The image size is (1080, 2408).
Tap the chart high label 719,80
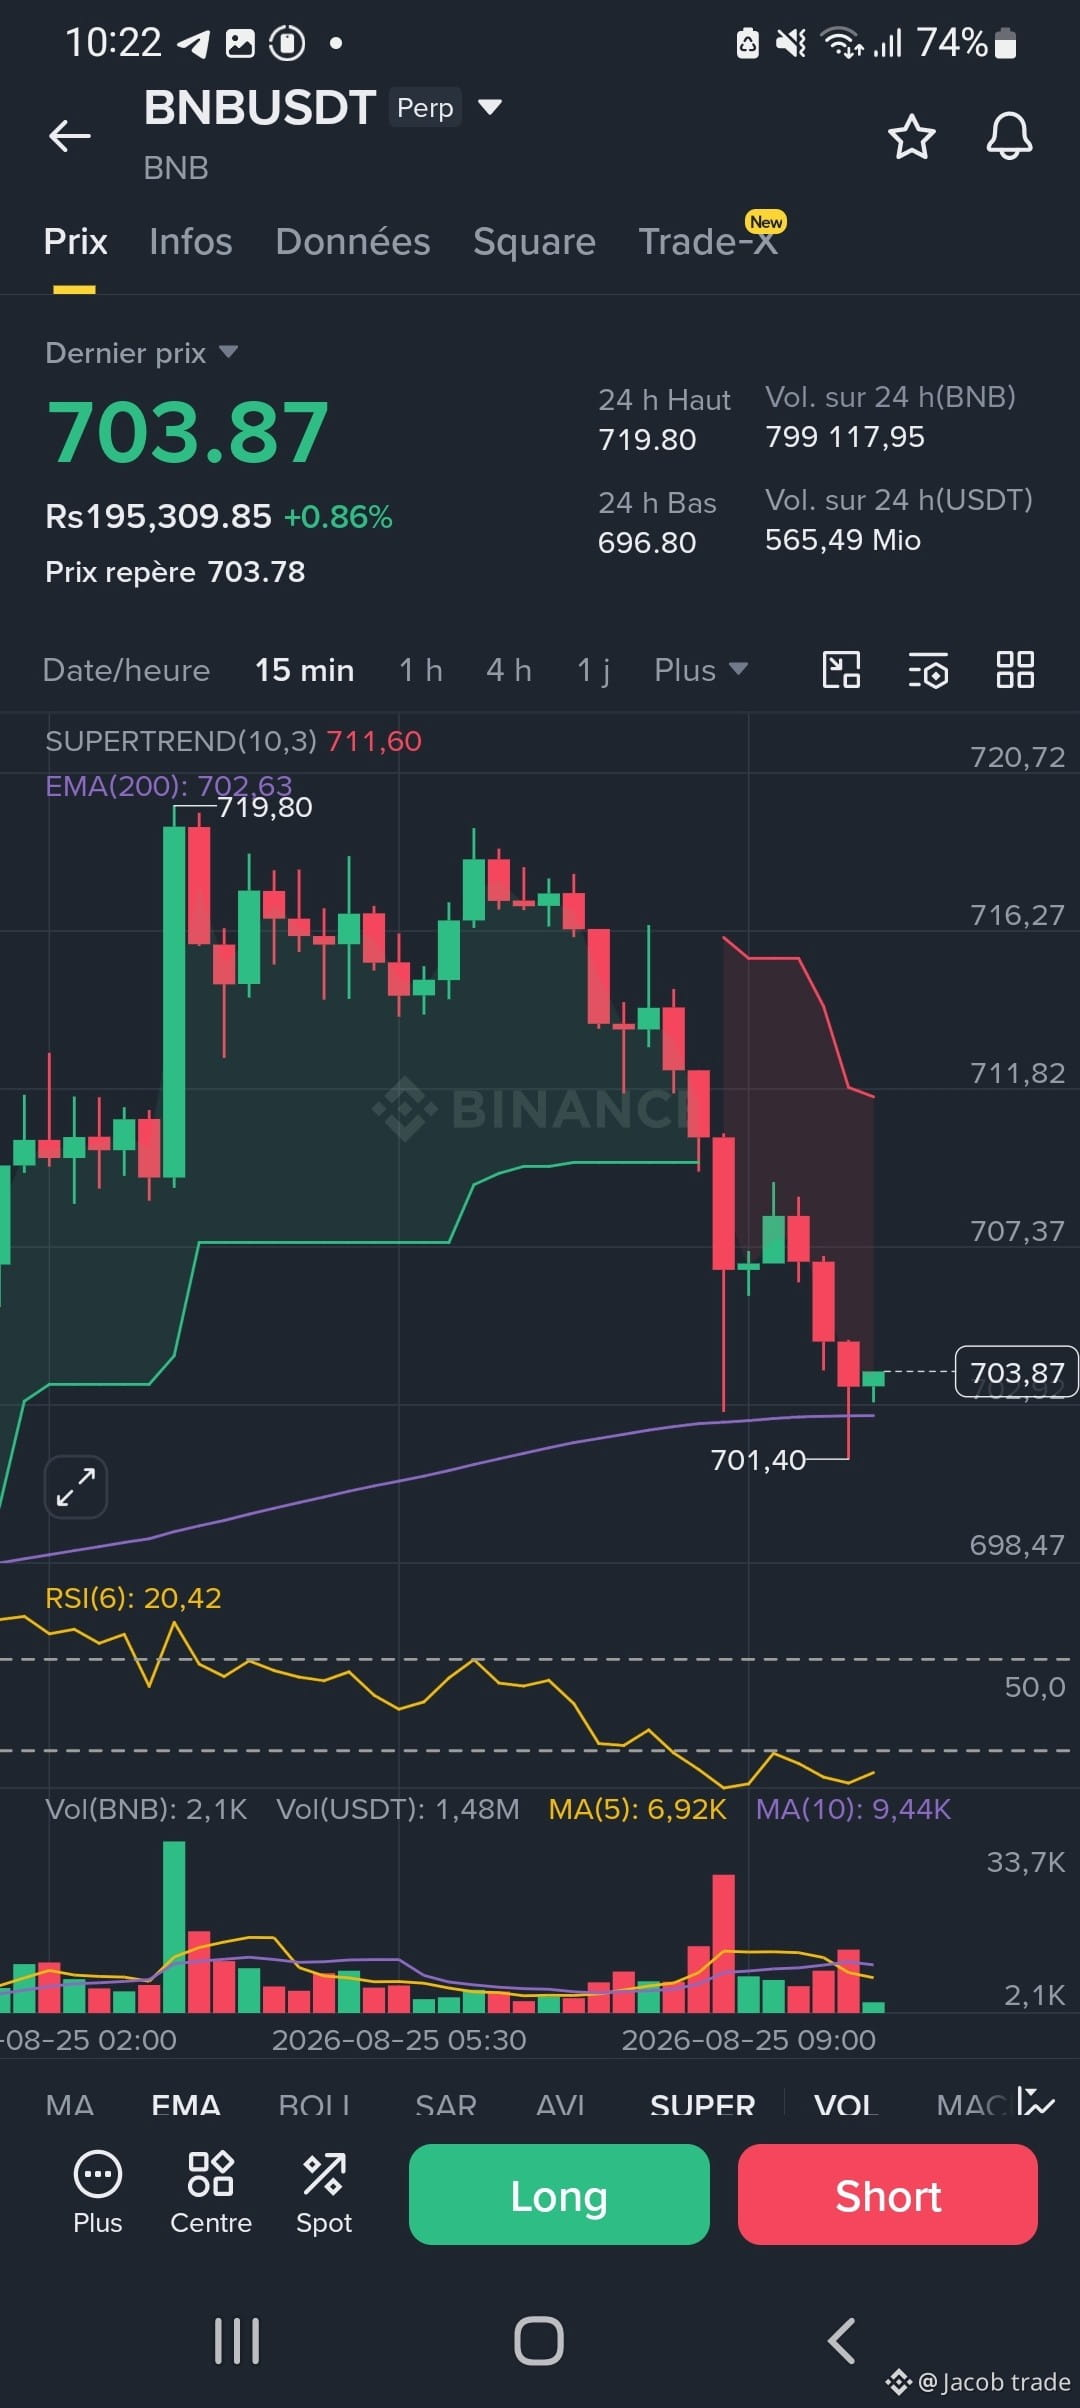pos(265,807)
